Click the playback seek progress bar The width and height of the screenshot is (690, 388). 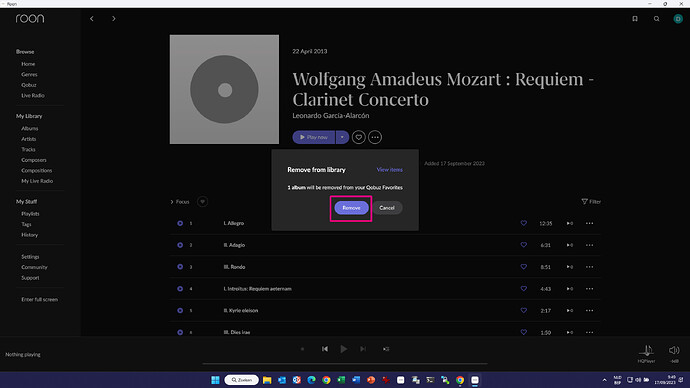point(345,364)
